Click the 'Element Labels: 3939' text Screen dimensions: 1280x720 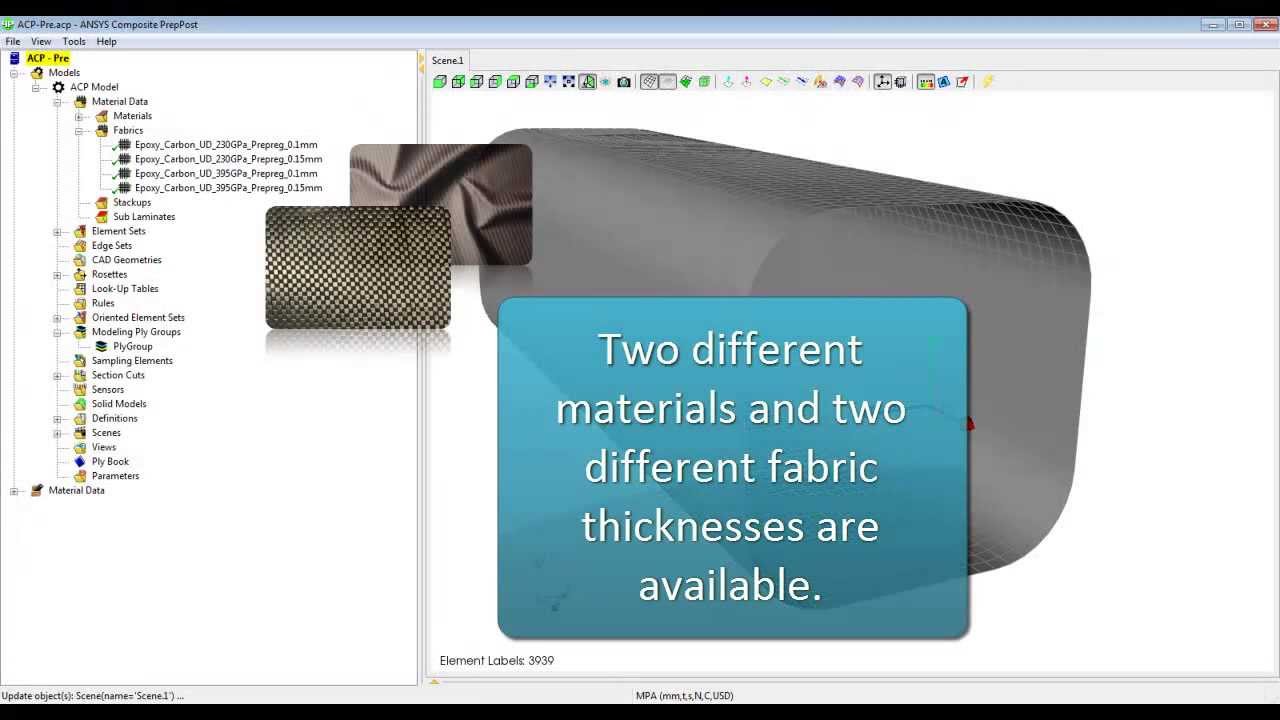coord(497,661)
